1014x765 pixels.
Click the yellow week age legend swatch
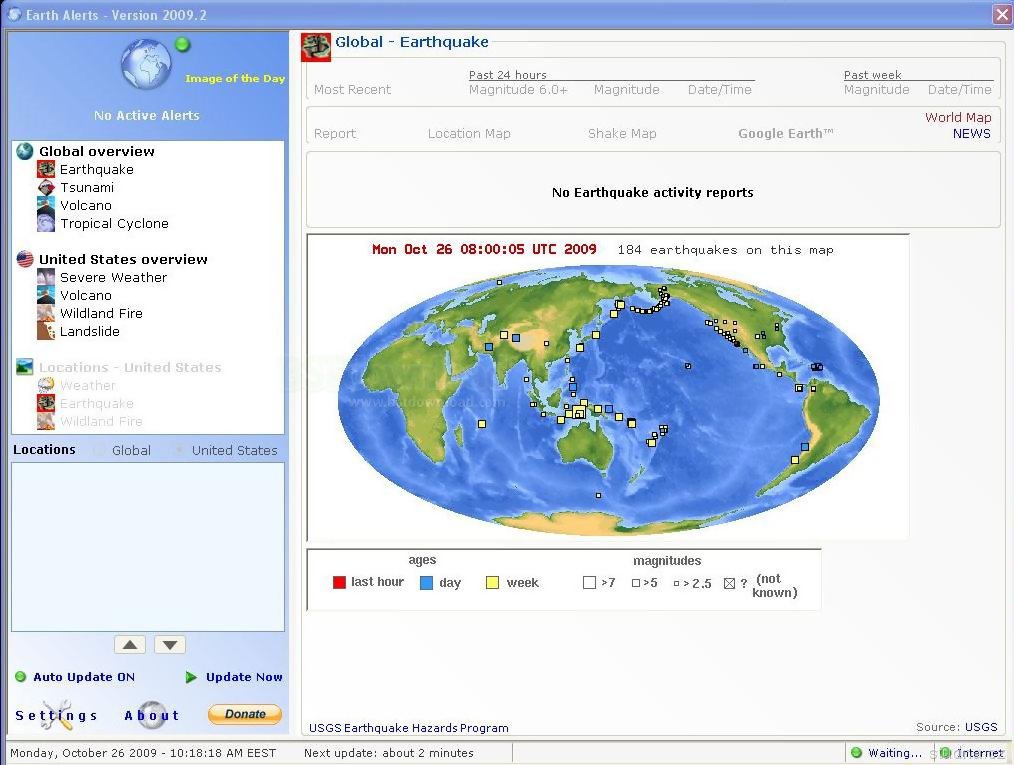click(x=492, y=583)
